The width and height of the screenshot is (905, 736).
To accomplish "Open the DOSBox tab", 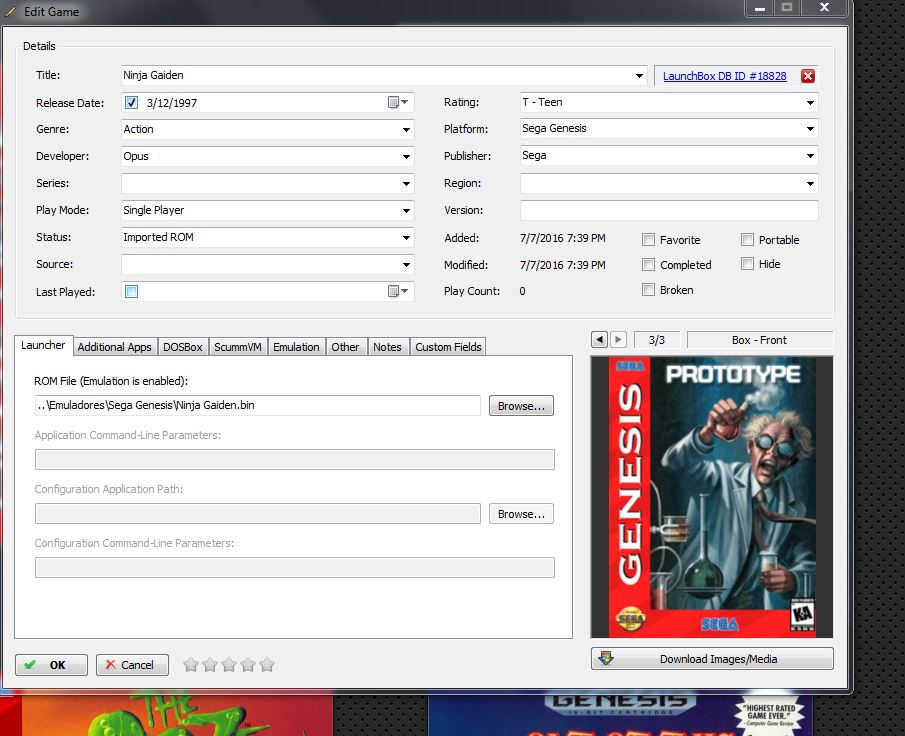I will point(182,347).
